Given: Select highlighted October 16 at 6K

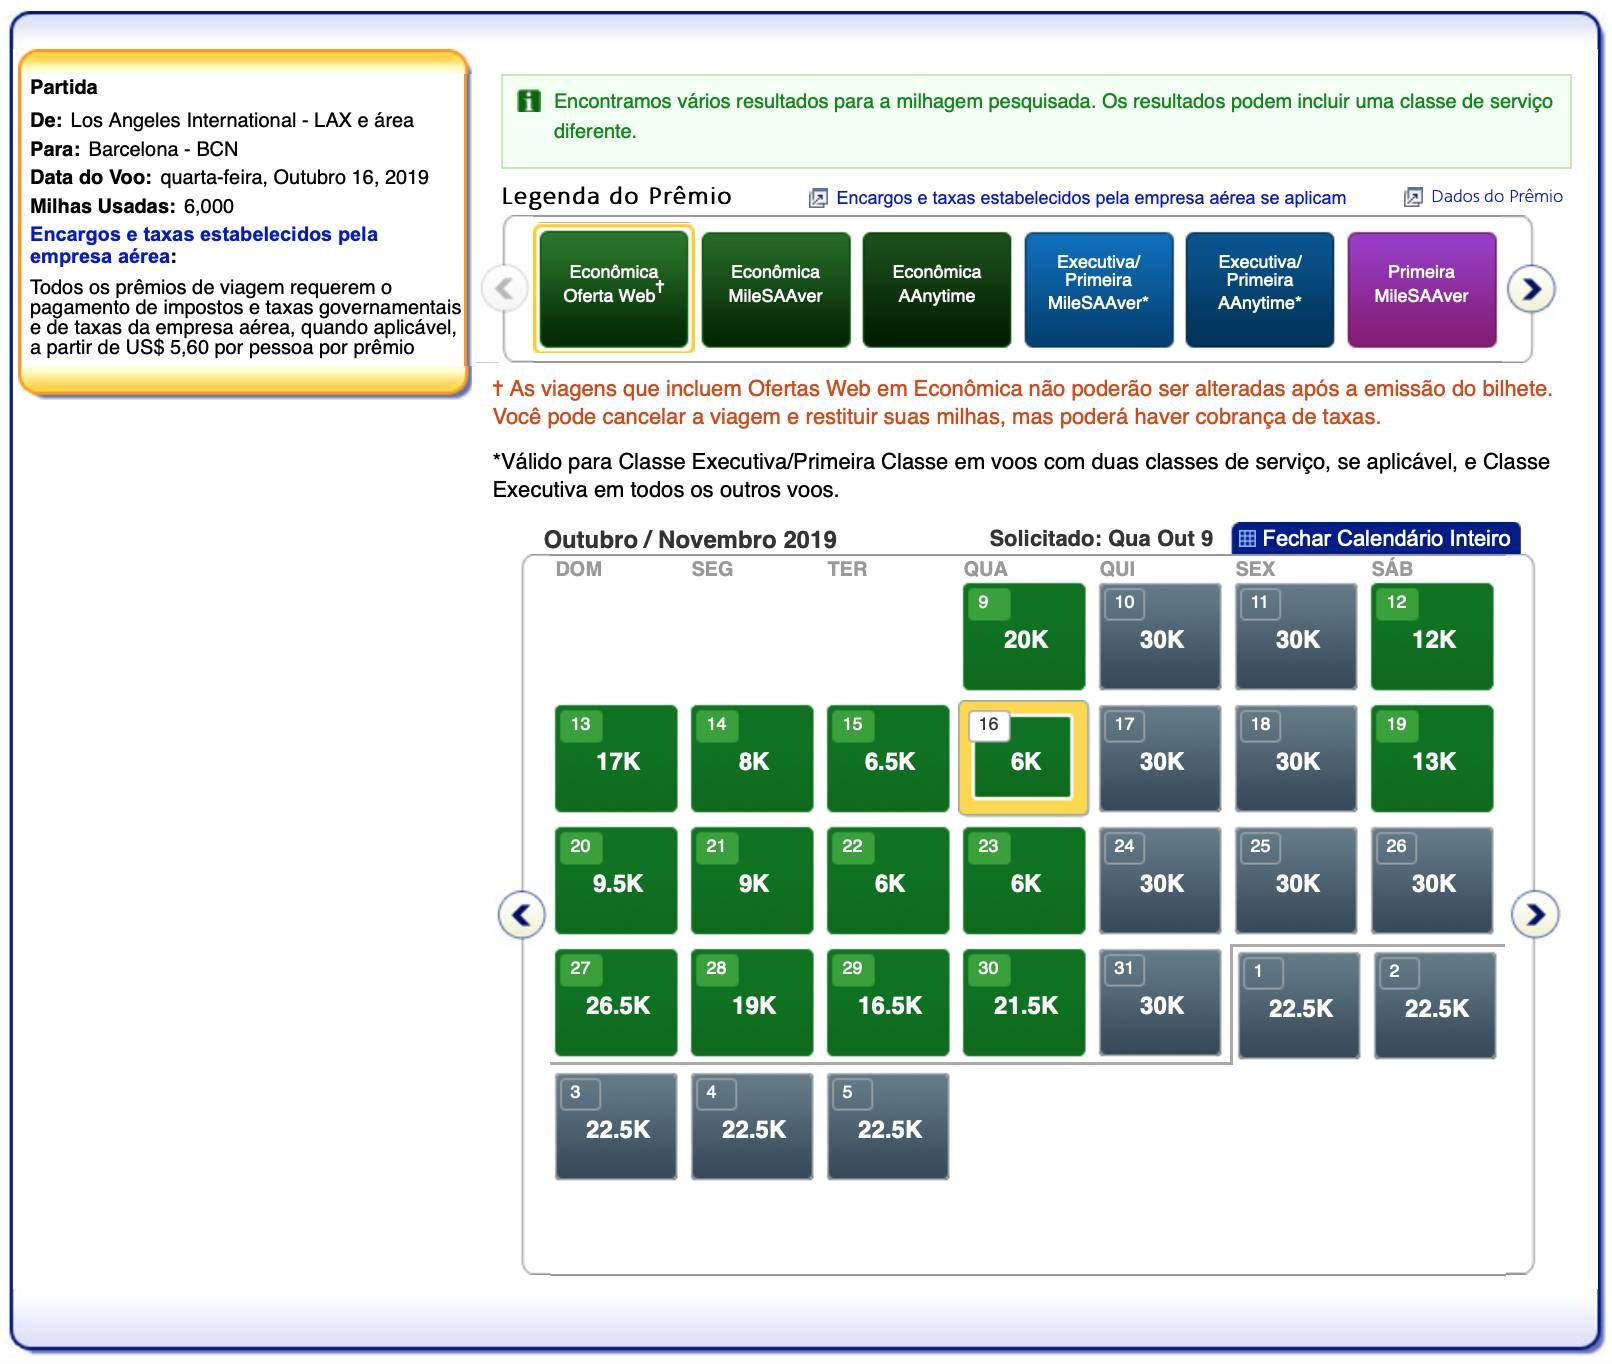Looking at the screenshot, I should 1024,759.
